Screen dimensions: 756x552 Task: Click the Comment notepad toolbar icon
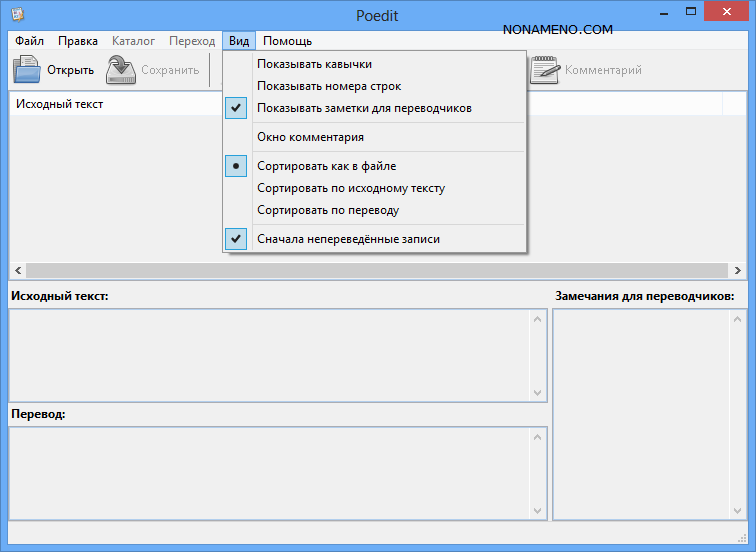(x=545, y=70)
